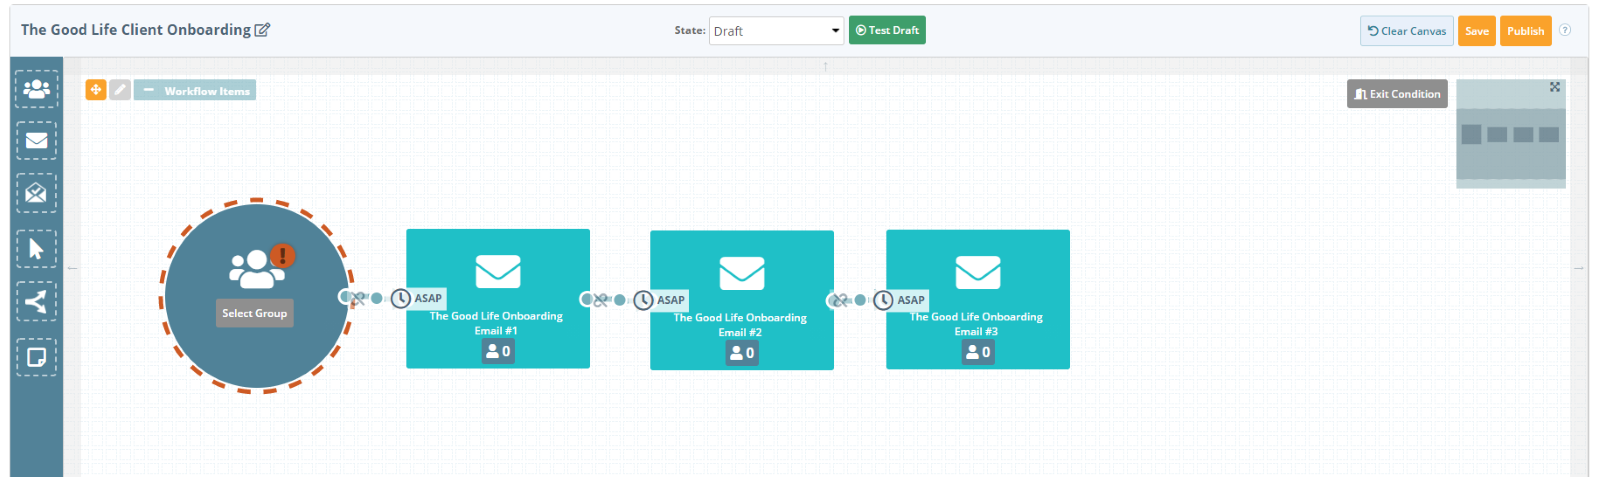Click the gray pencil edit tool
1600x477 pixels.
click(x=120, y=90)
